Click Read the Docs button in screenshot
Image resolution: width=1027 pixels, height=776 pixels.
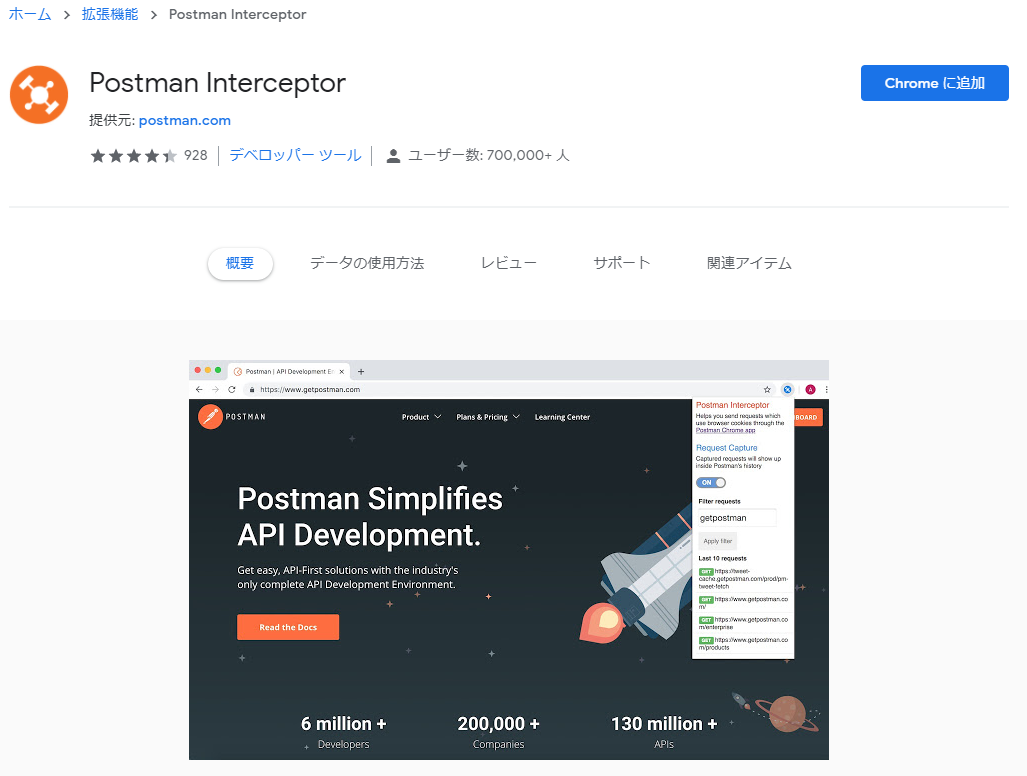click(288, 627)
